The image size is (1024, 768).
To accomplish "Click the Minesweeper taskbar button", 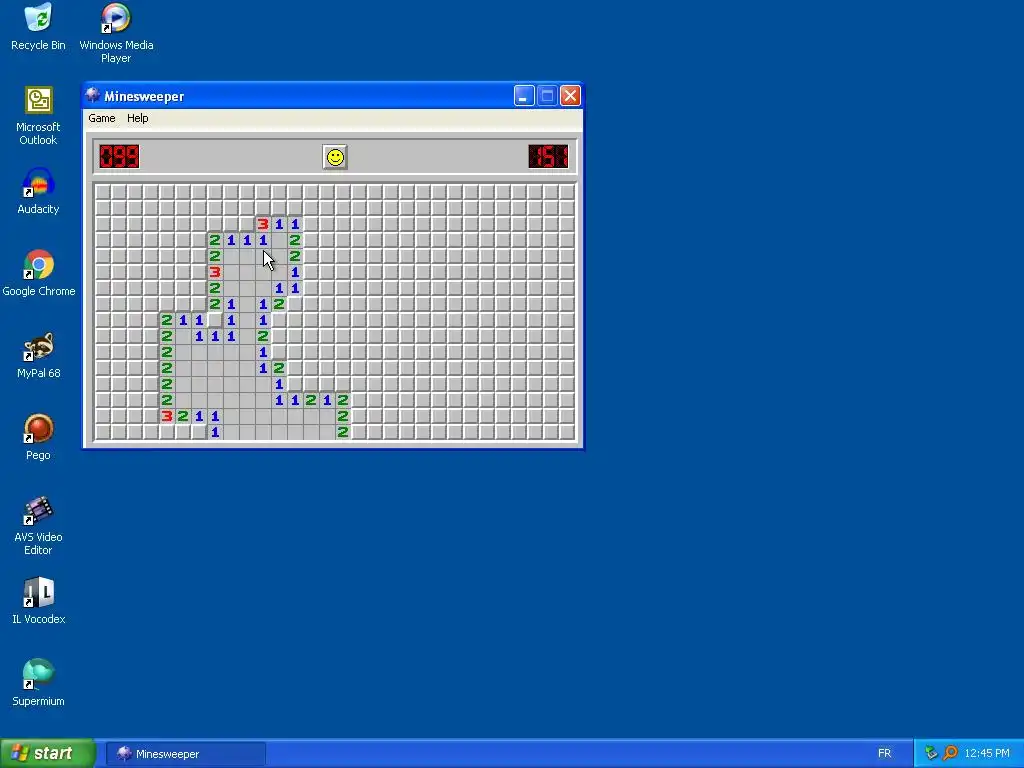I will [x=185, y=754].
